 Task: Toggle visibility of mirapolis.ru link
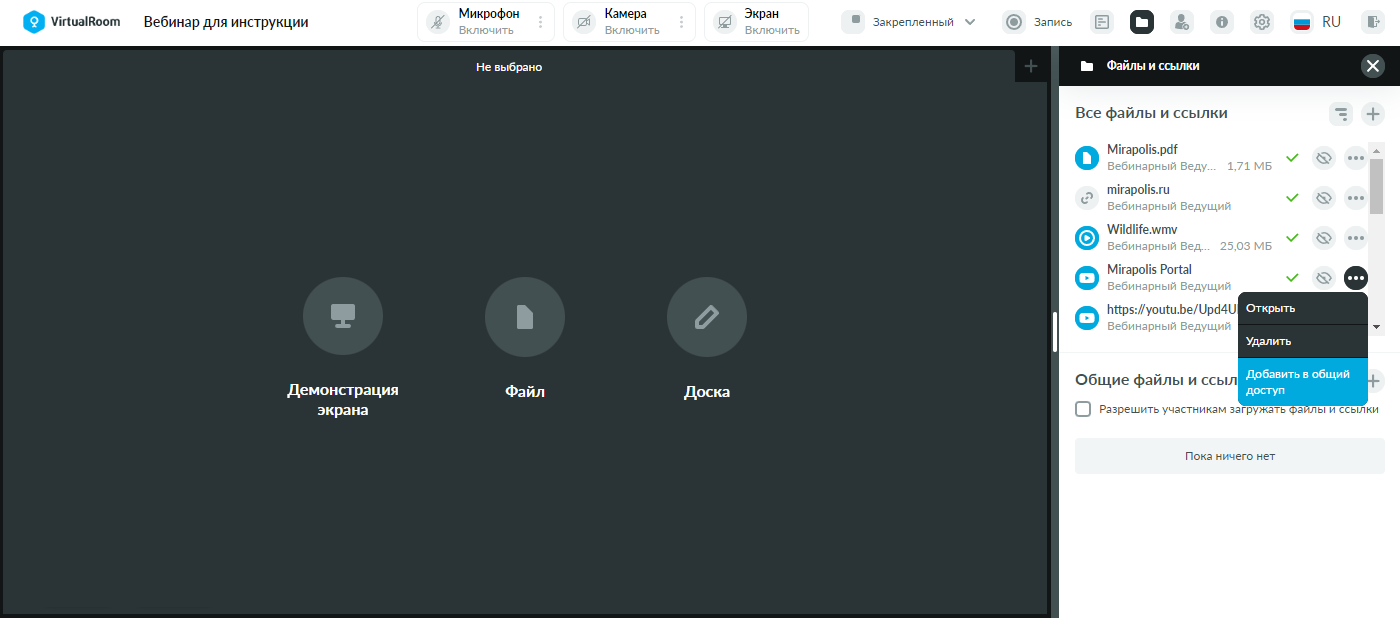coord(1324,198)
